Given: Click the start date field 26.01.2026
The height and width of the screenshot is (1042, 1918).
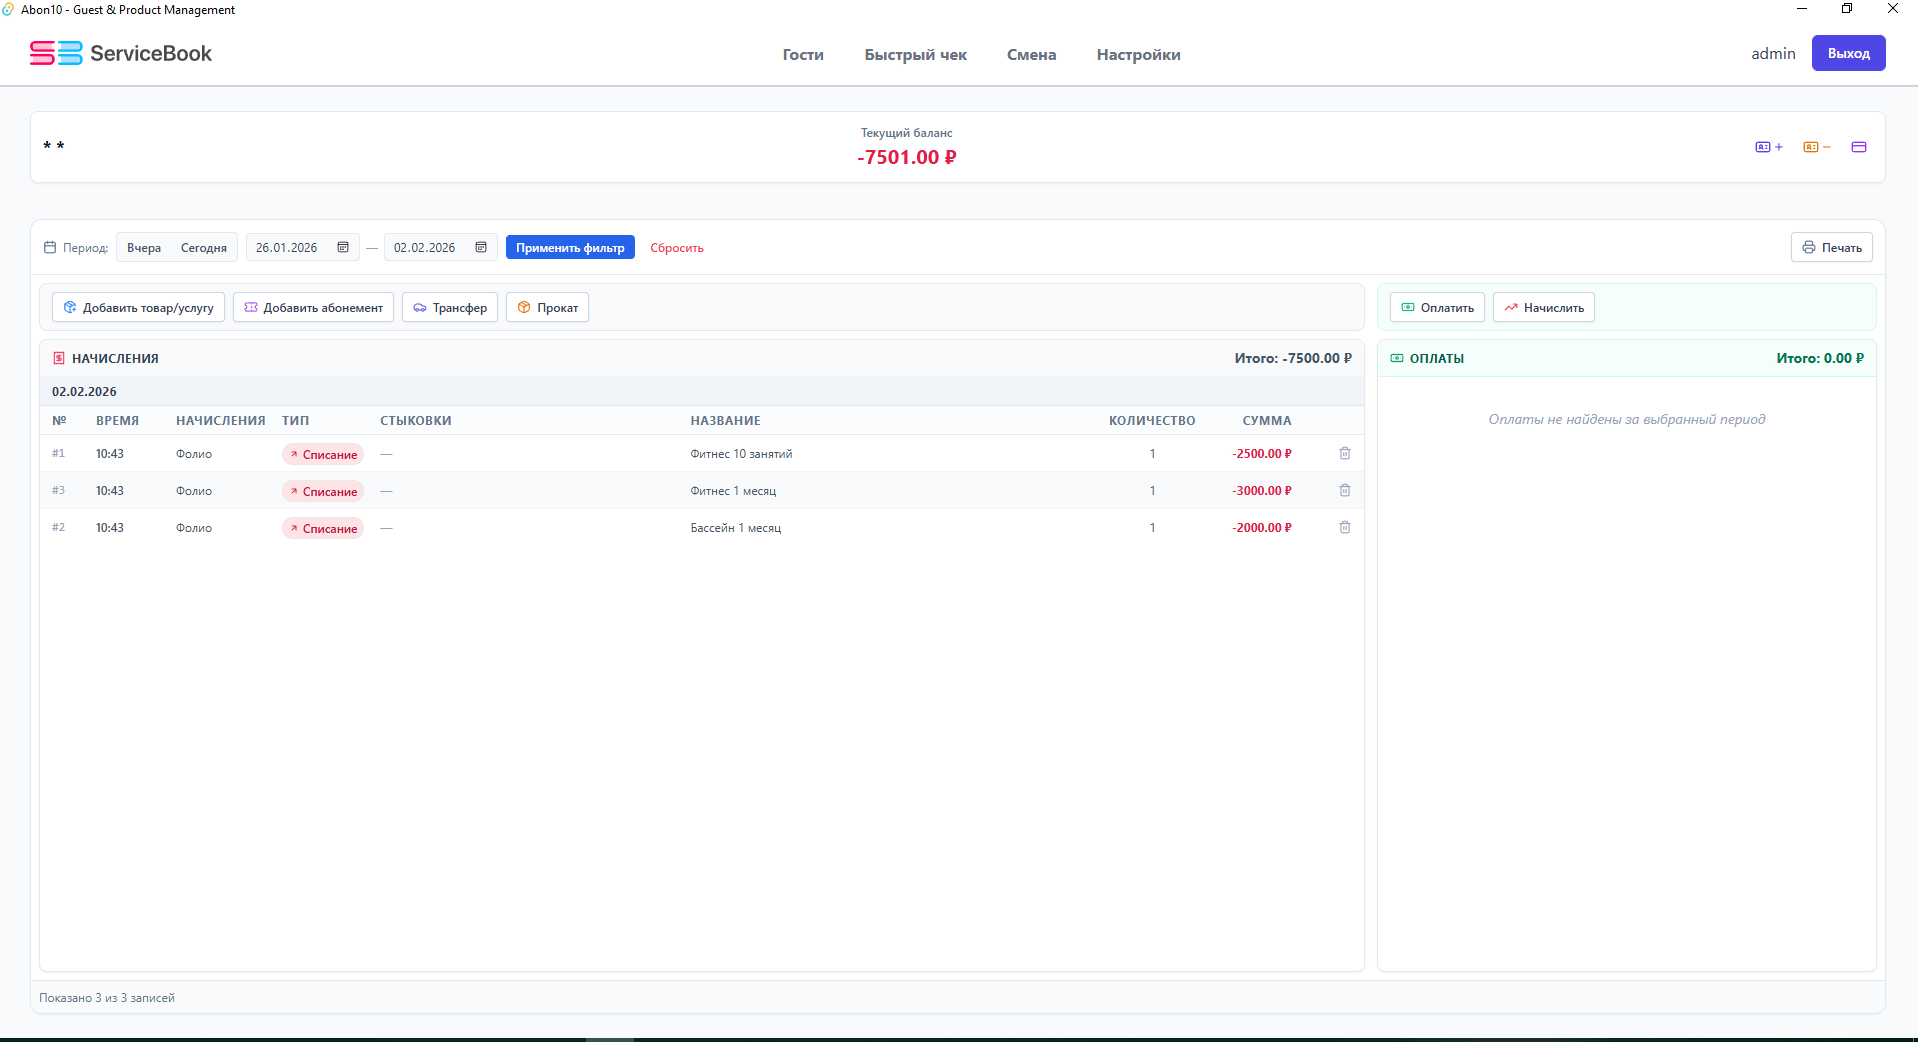Looking at the screenshot, I should (303, 248).
